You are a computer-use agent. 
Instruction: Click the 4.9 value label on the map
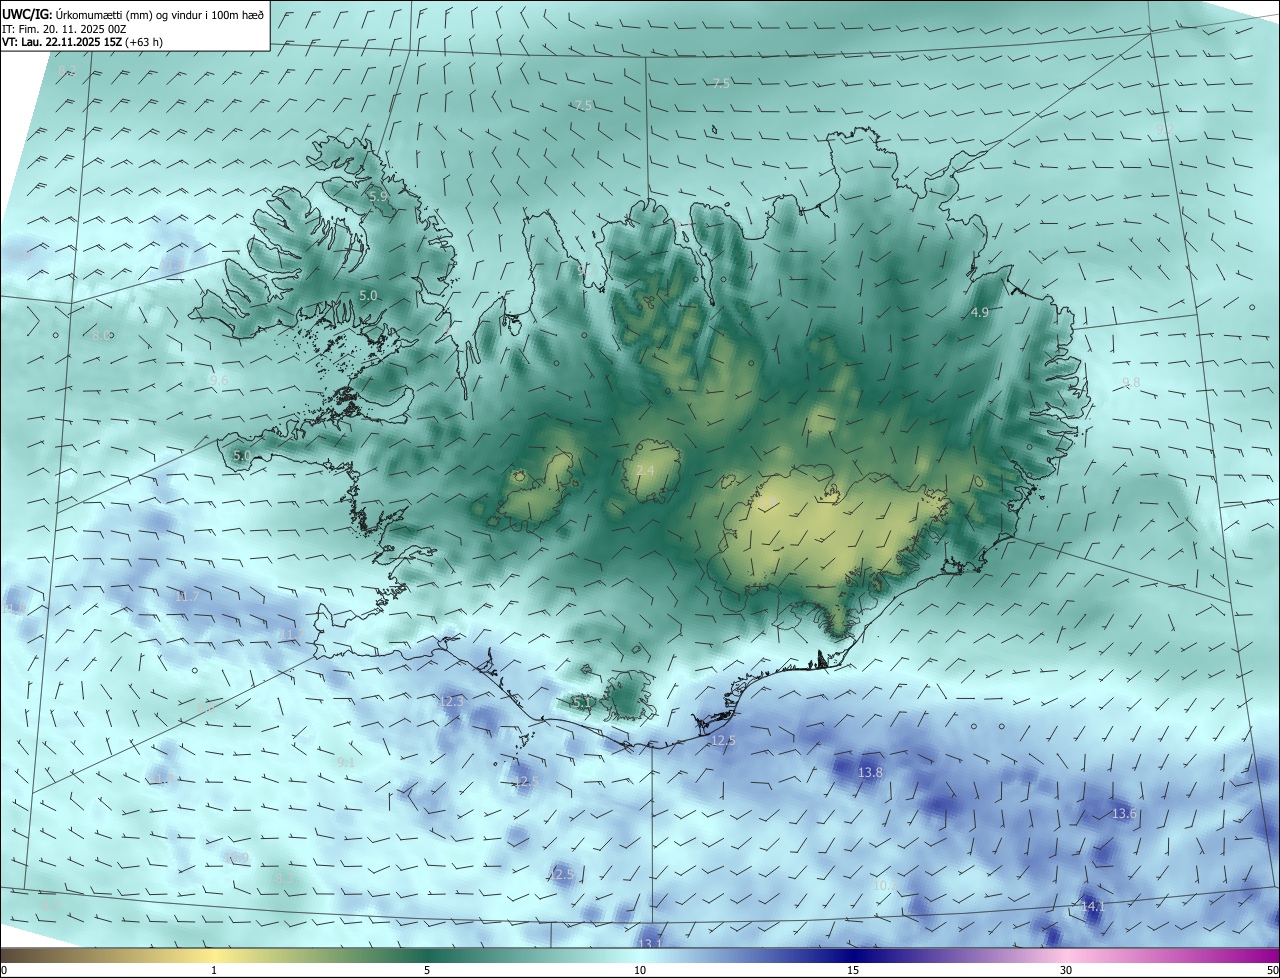(x=980, y=313)
